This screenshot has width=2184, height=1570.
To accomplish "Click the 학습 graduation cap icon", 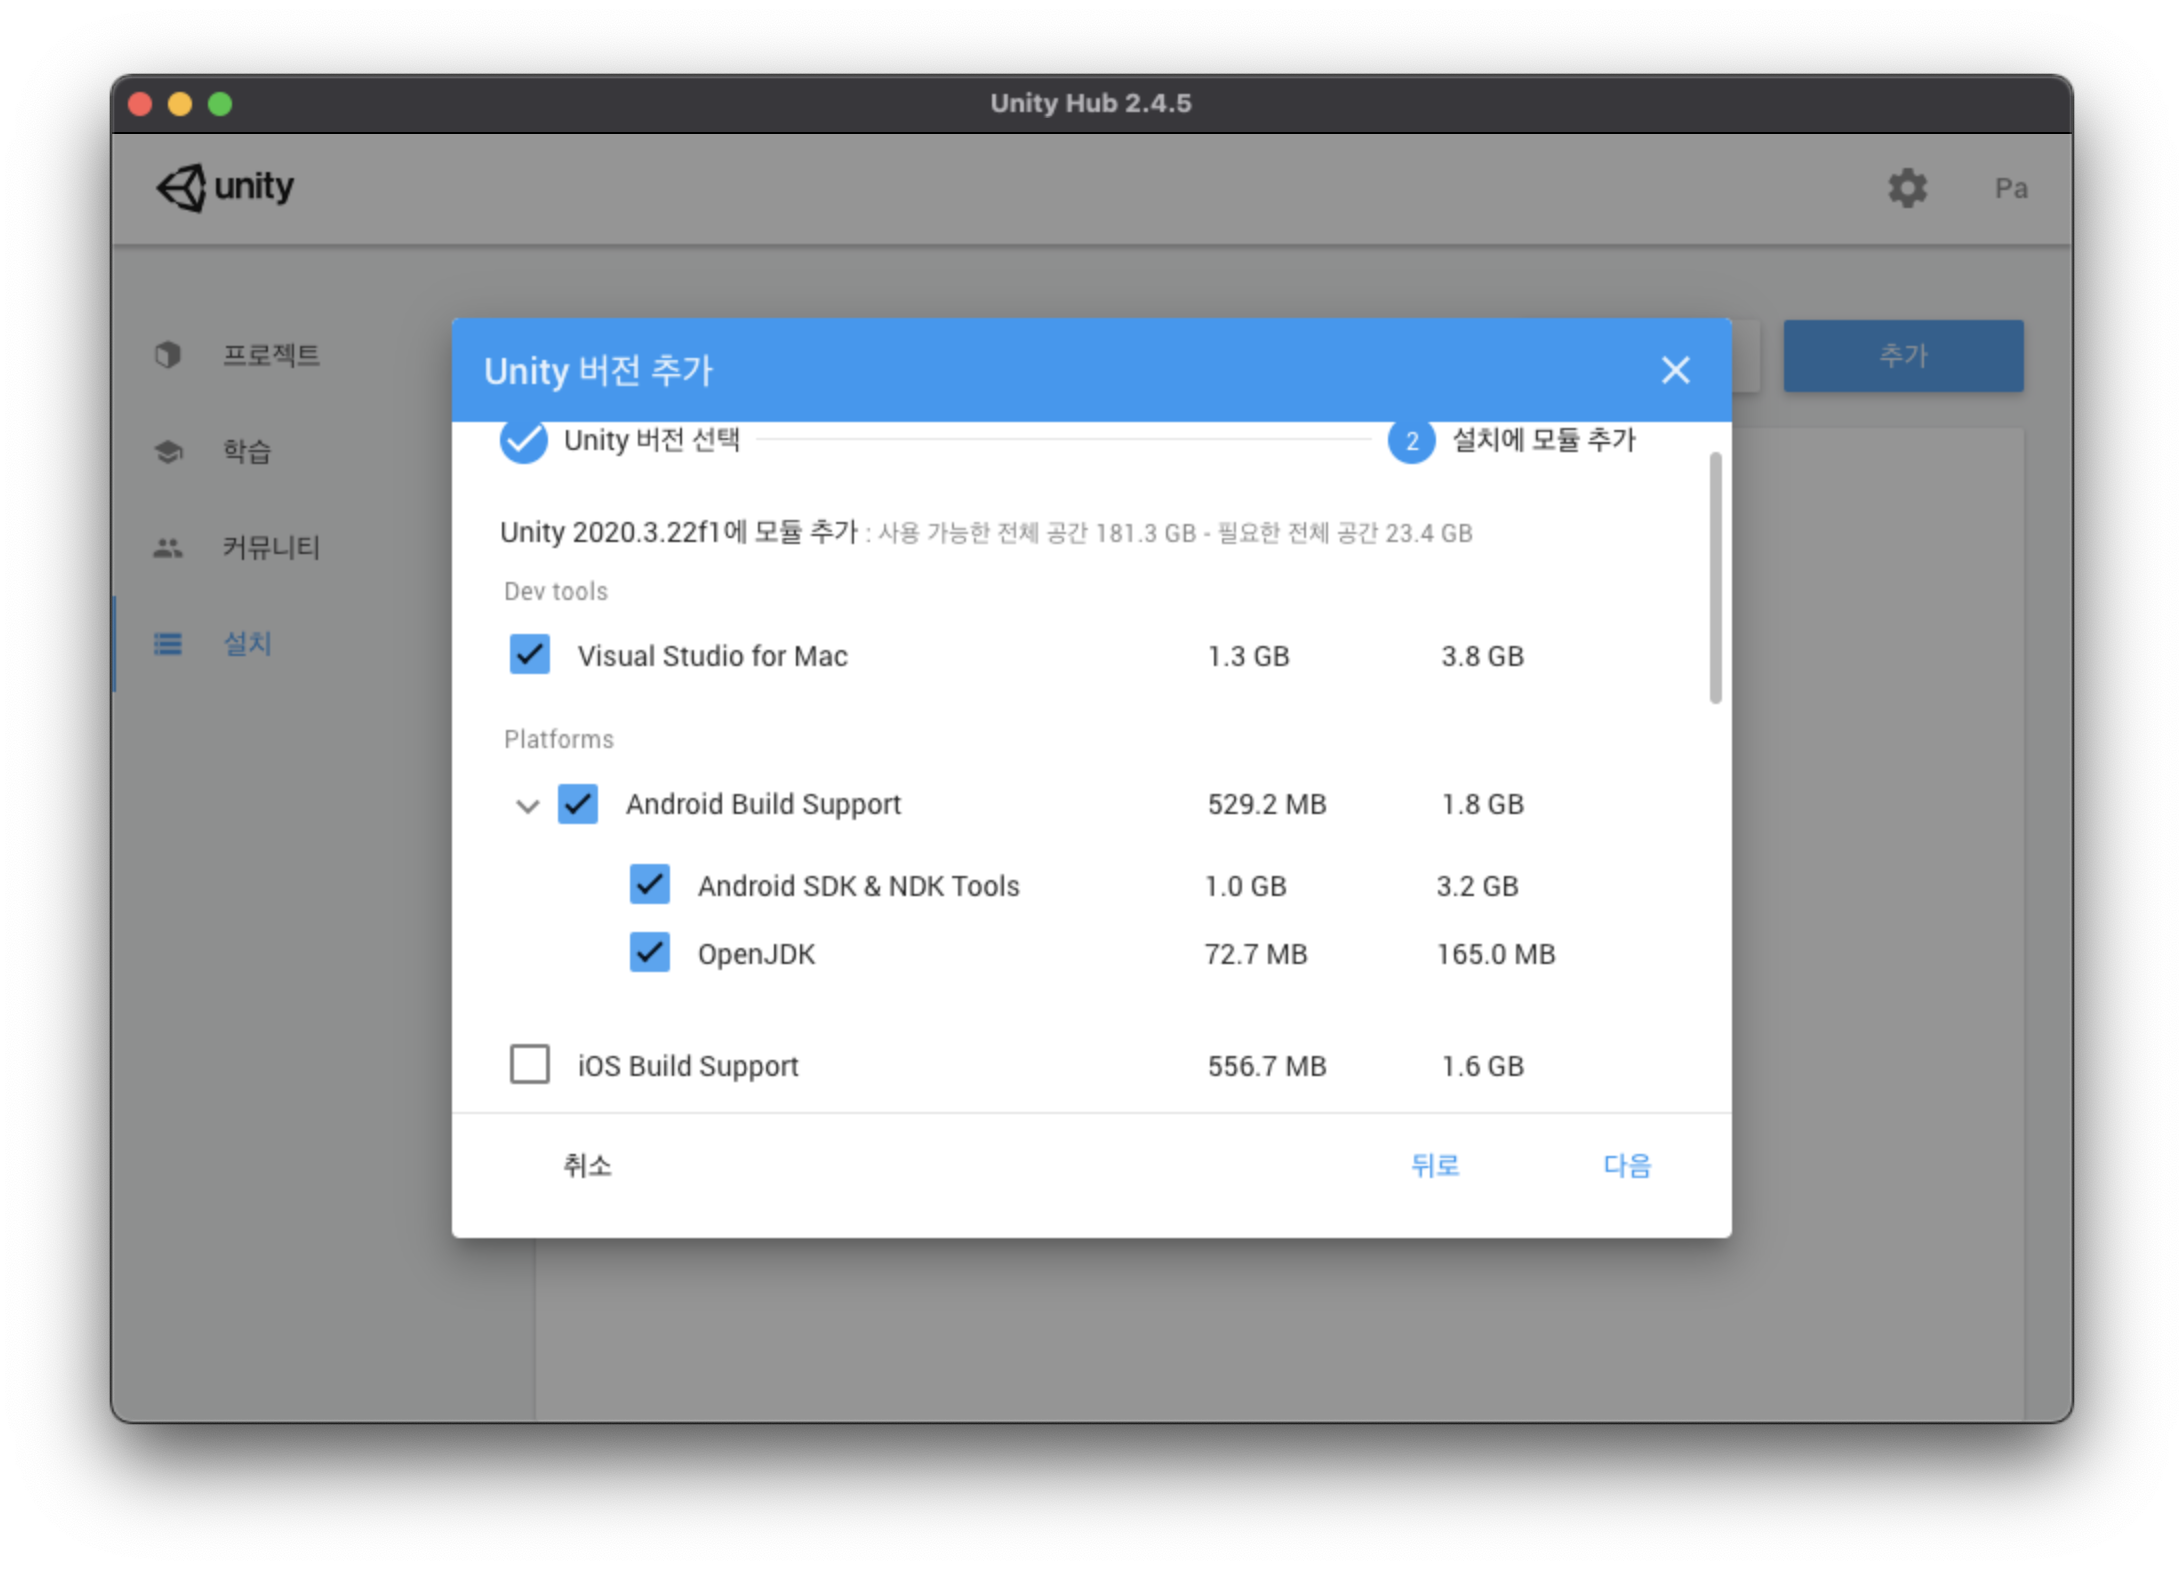I will [168, 451].
